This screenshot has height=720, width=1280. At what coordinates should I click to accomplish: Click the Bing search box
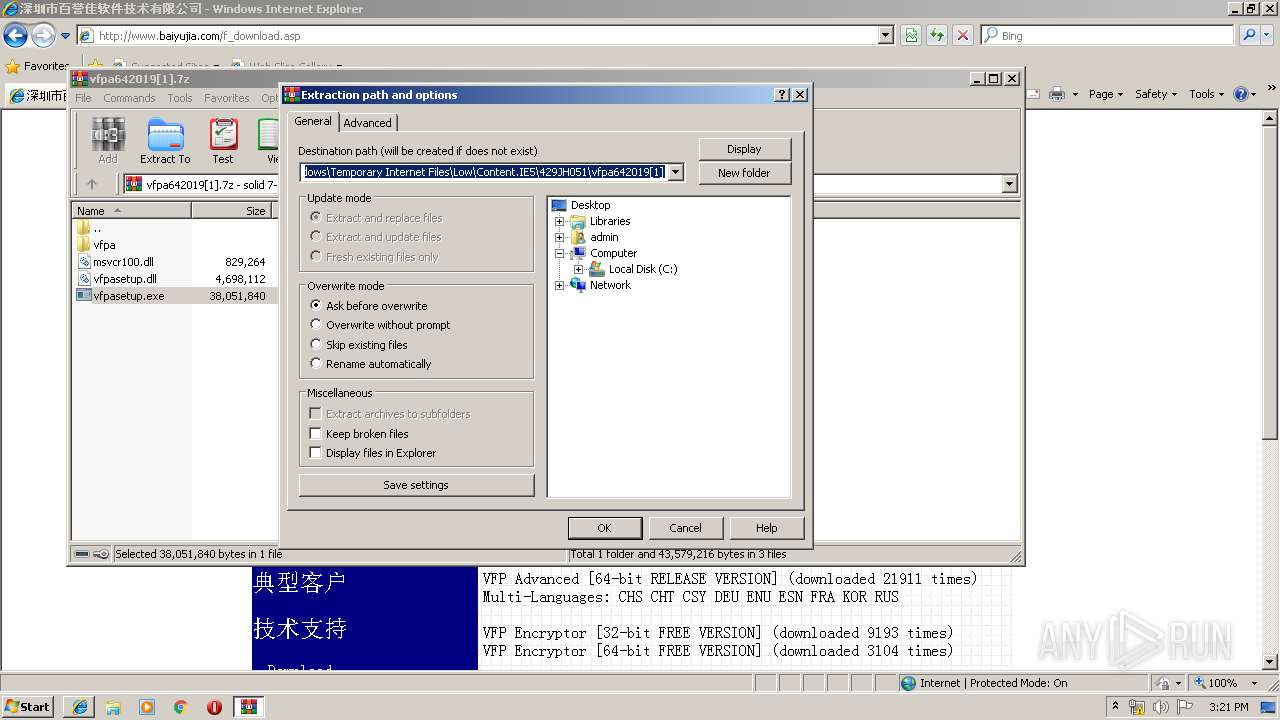pos(1108,35)
